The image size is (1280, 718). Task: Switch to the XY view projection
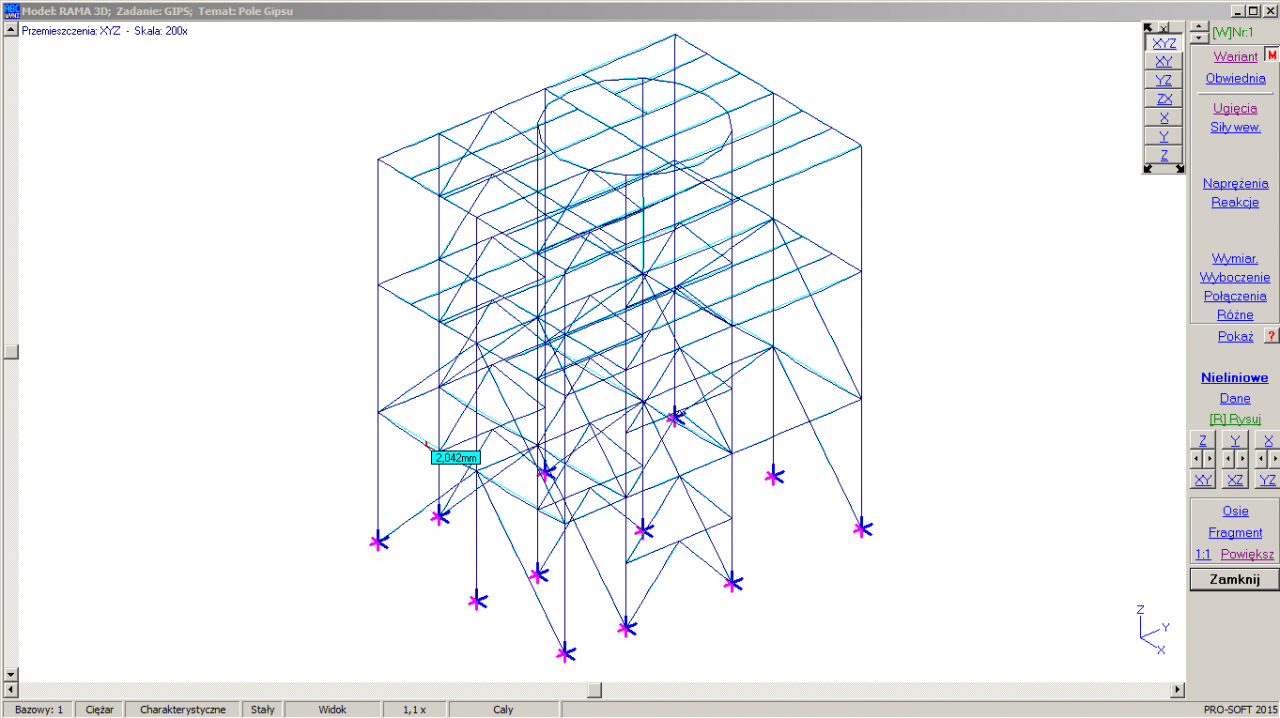point(1164,61)
